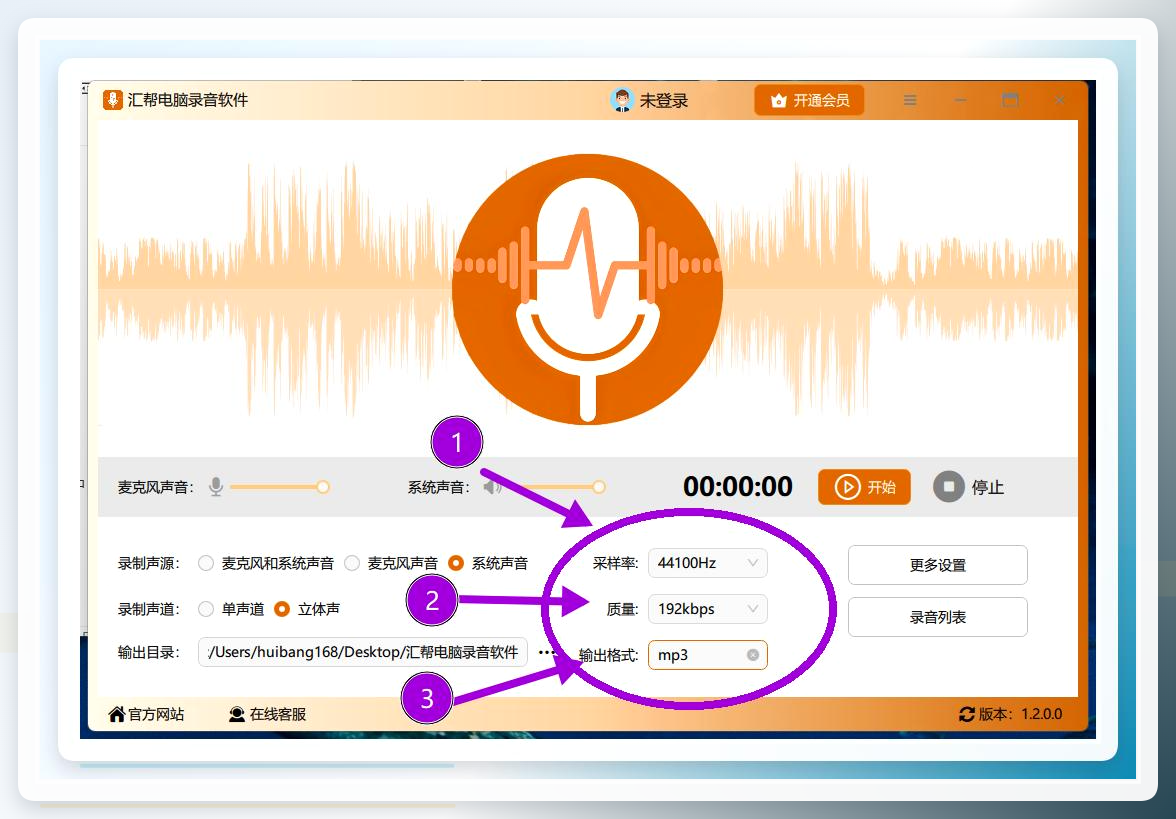Viewport: 1176px width, 819px height.
Task: Stop recording with 停止 button
Action: tap(968, 487)
